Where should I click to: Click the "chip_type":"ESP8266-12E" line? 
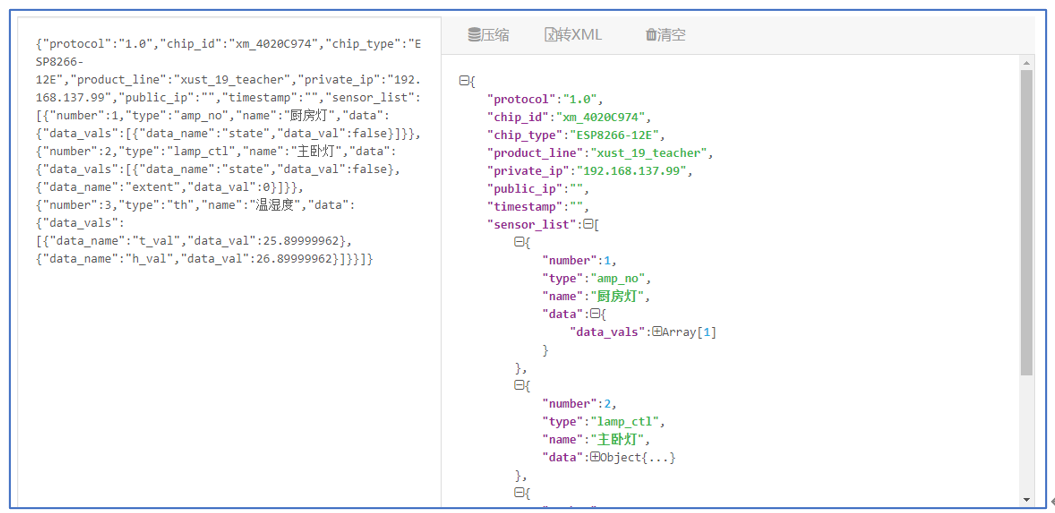576,135
